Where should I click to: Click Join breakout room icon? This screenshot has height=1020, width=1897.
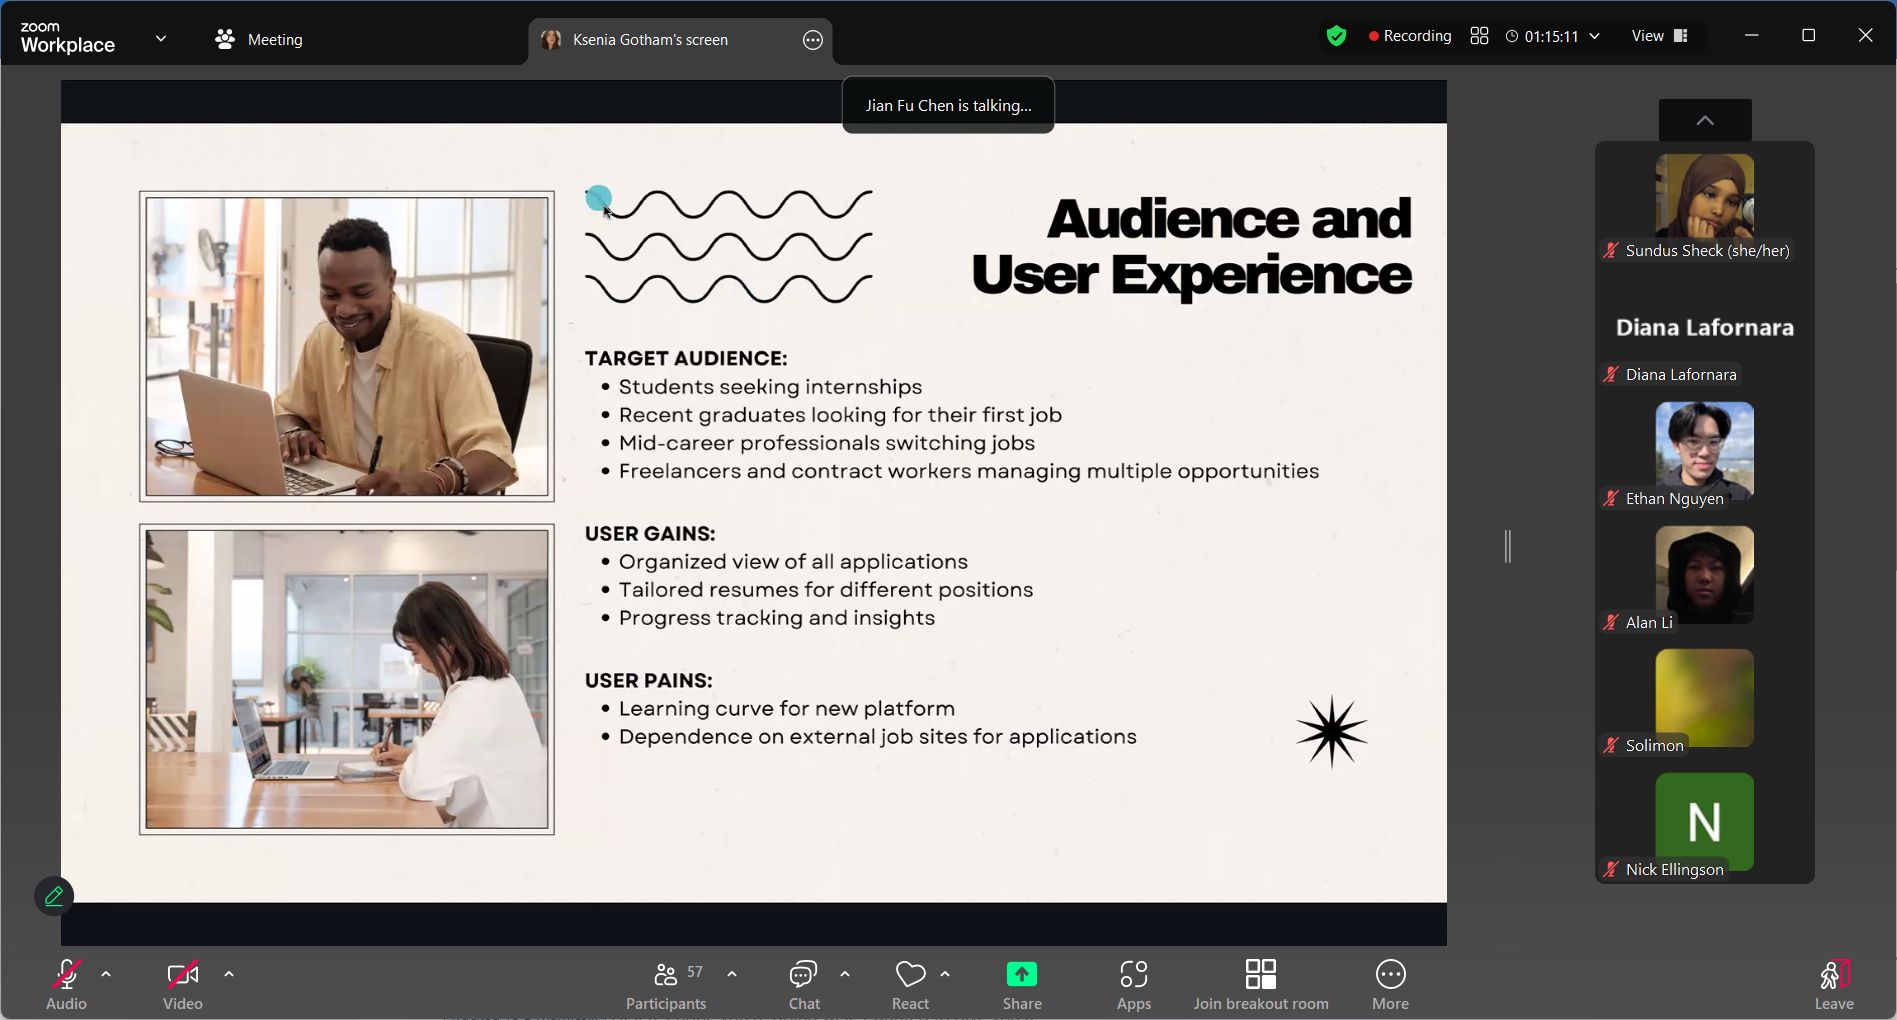[x=1260, y=974]
